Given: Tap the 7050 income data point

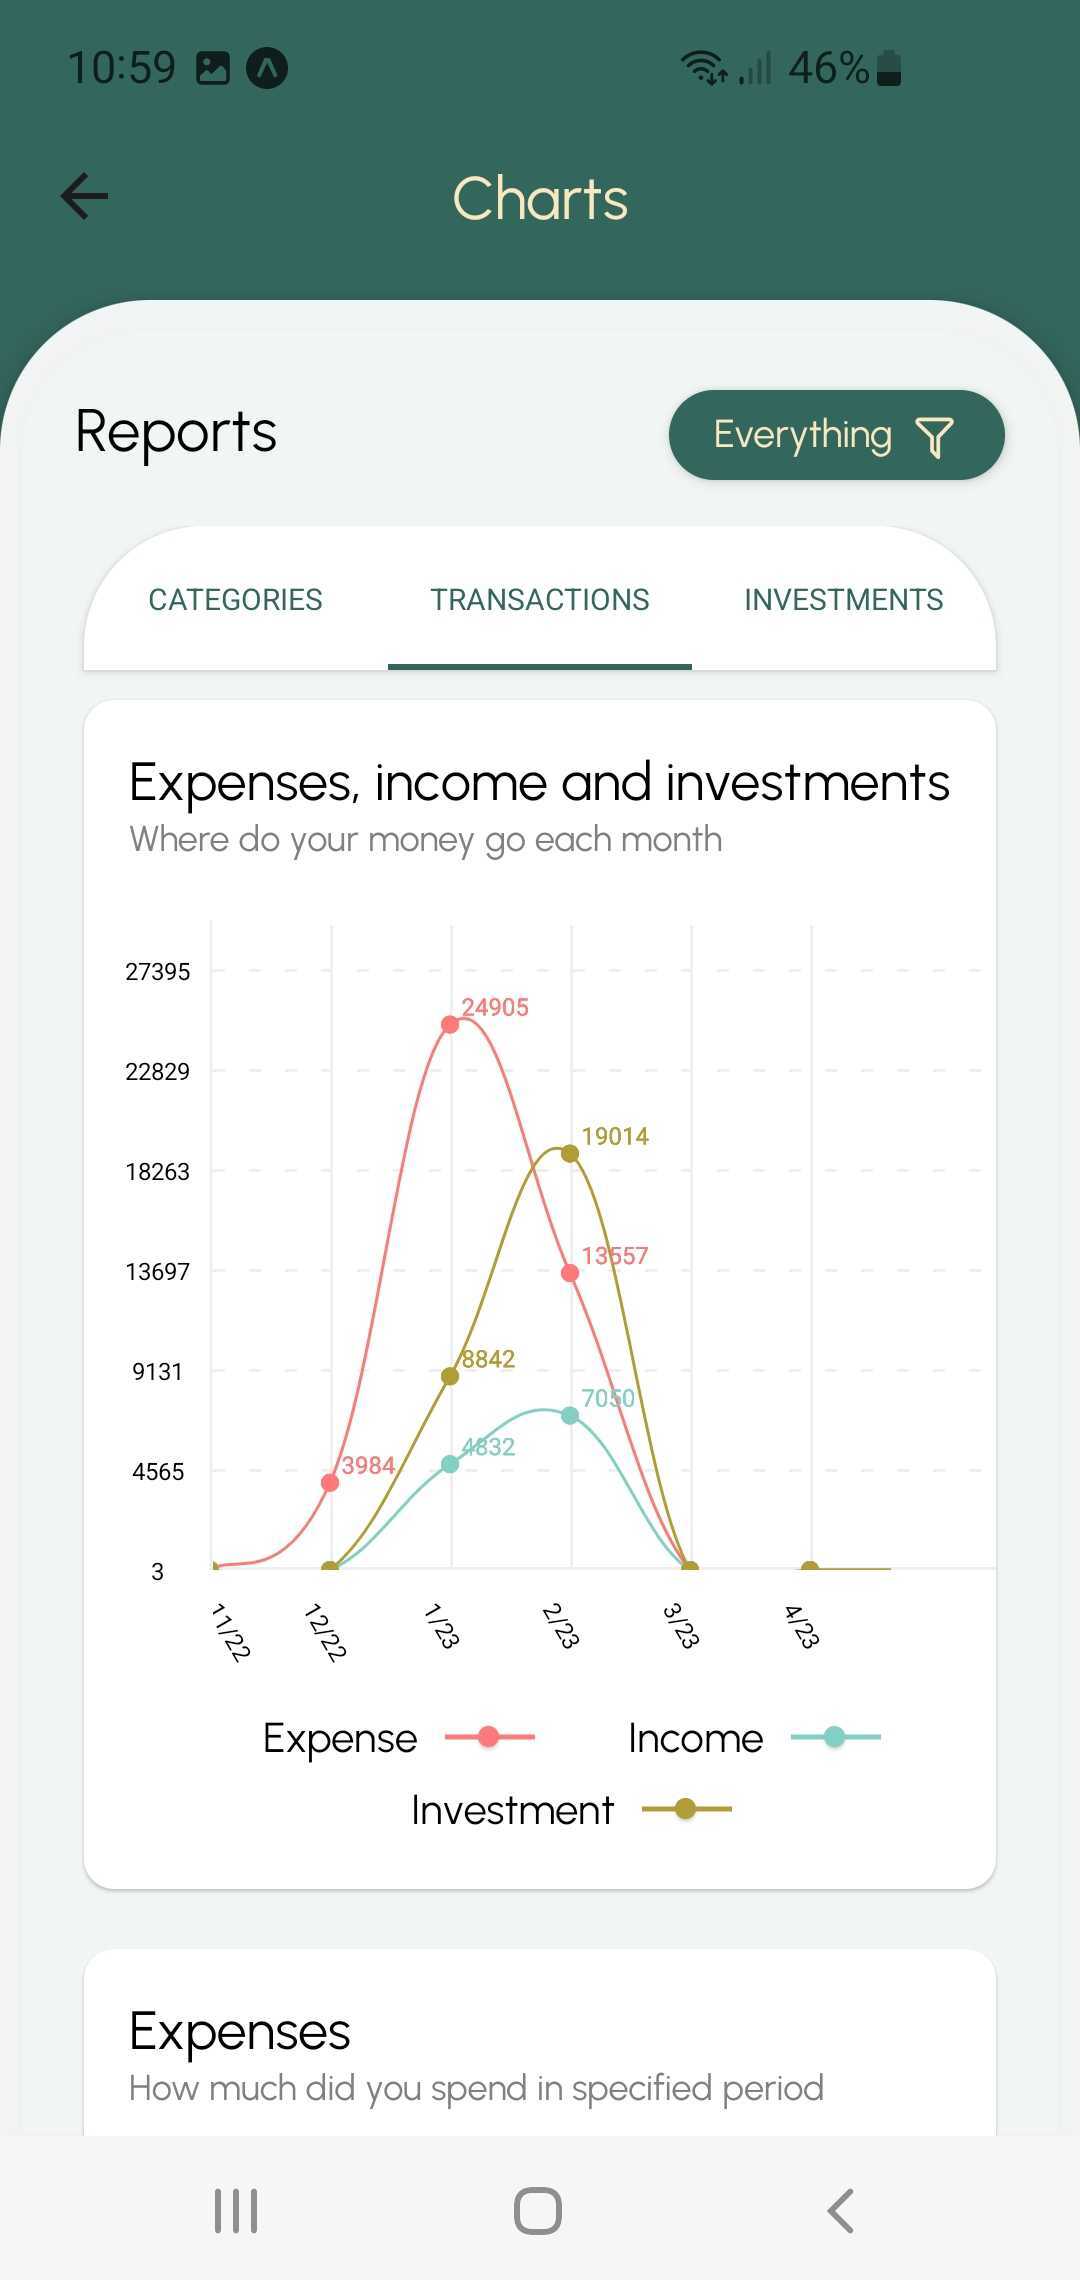Looking at the screenshot, I should (x=570, y=1416).
